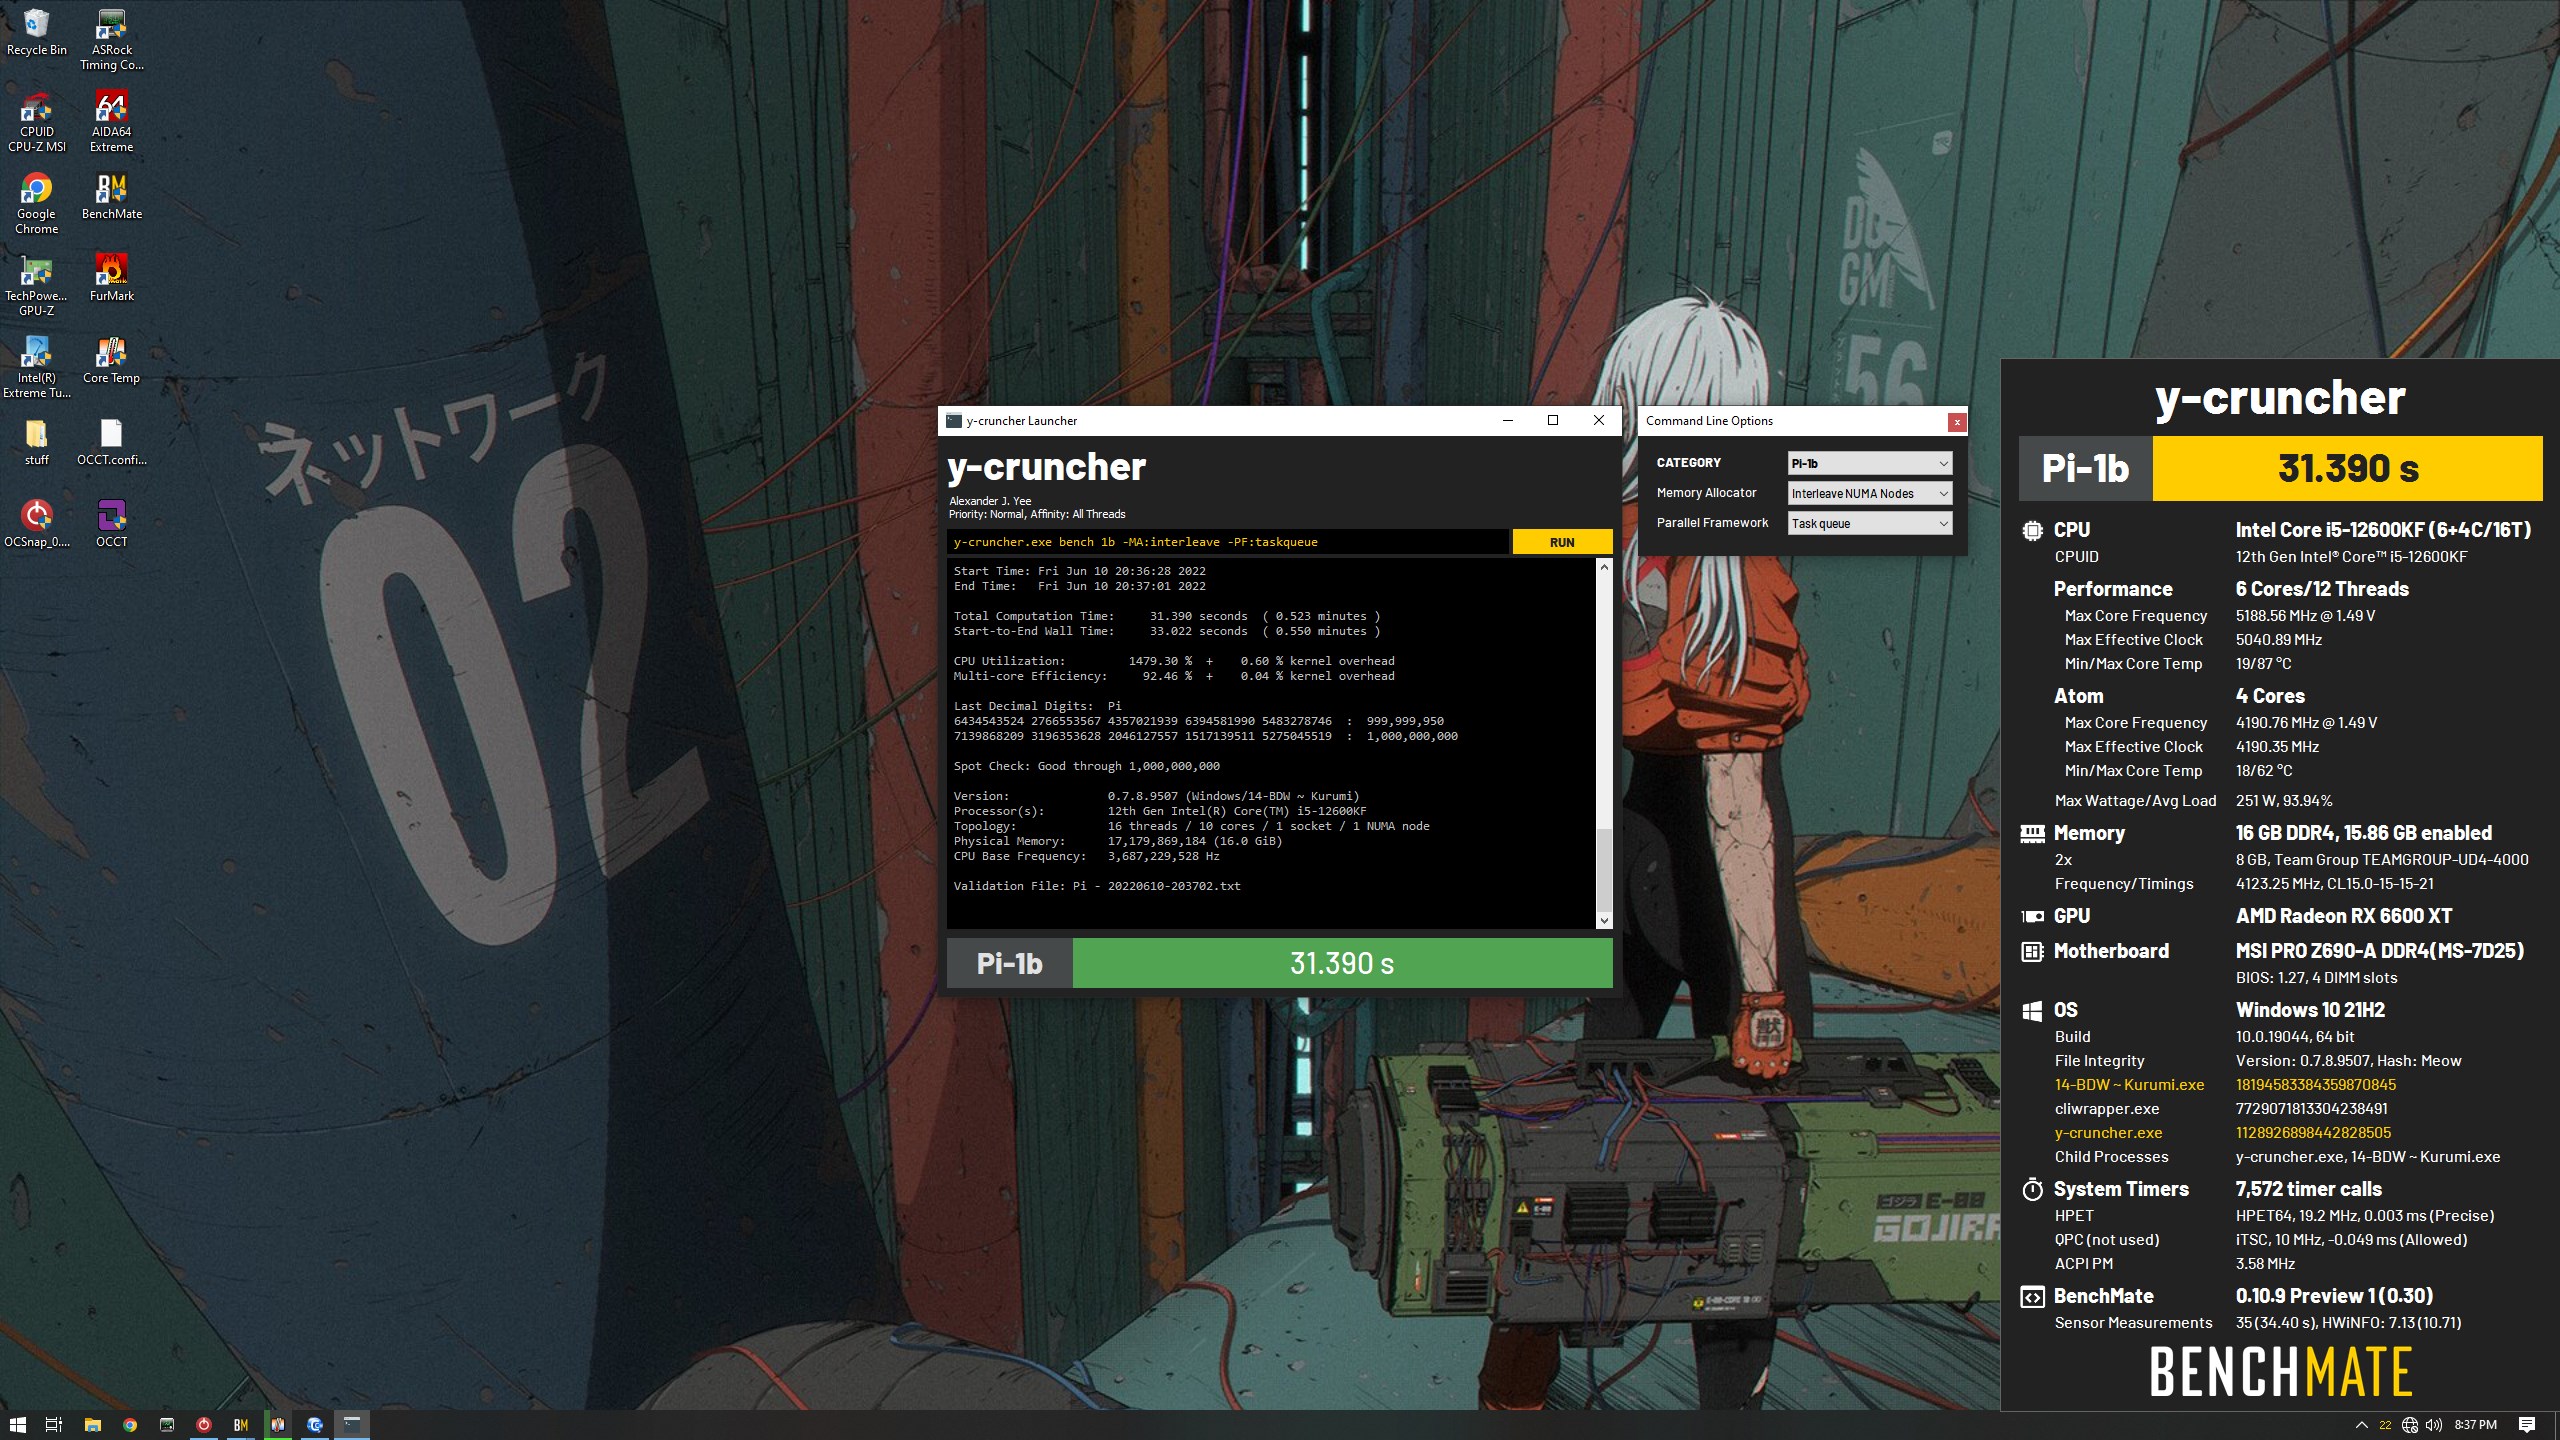Click the yellow RUN button
The width and height of the screenshot is (2560, 1440).
click(1562, 542)
